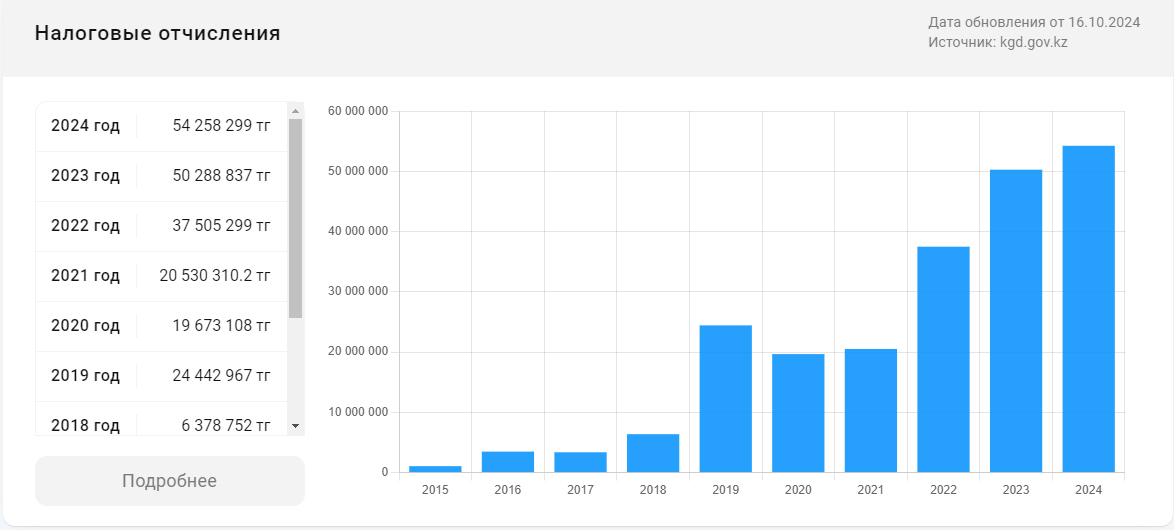
Task: Click the Подробнее button
Action: (170, 481)
